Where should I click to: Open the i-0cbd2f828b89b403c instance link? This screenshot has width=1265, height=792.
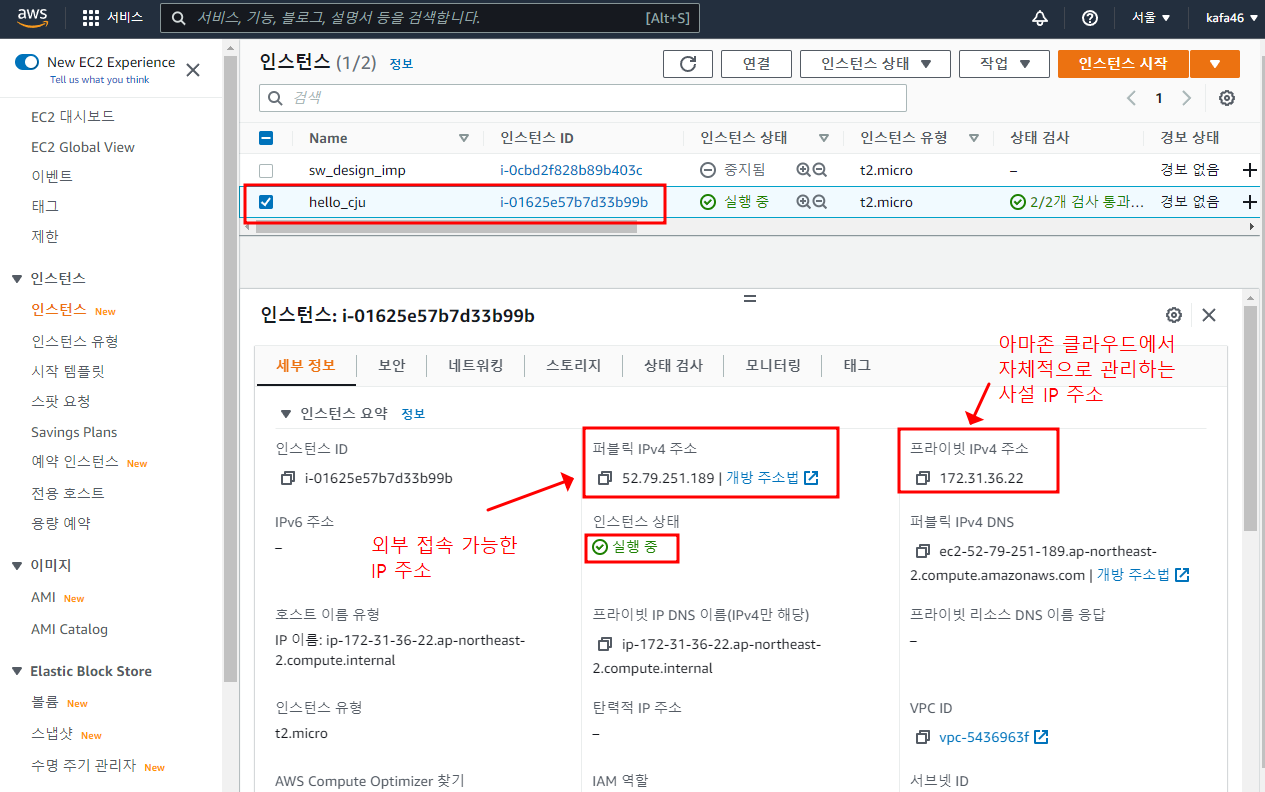point(571,170)
